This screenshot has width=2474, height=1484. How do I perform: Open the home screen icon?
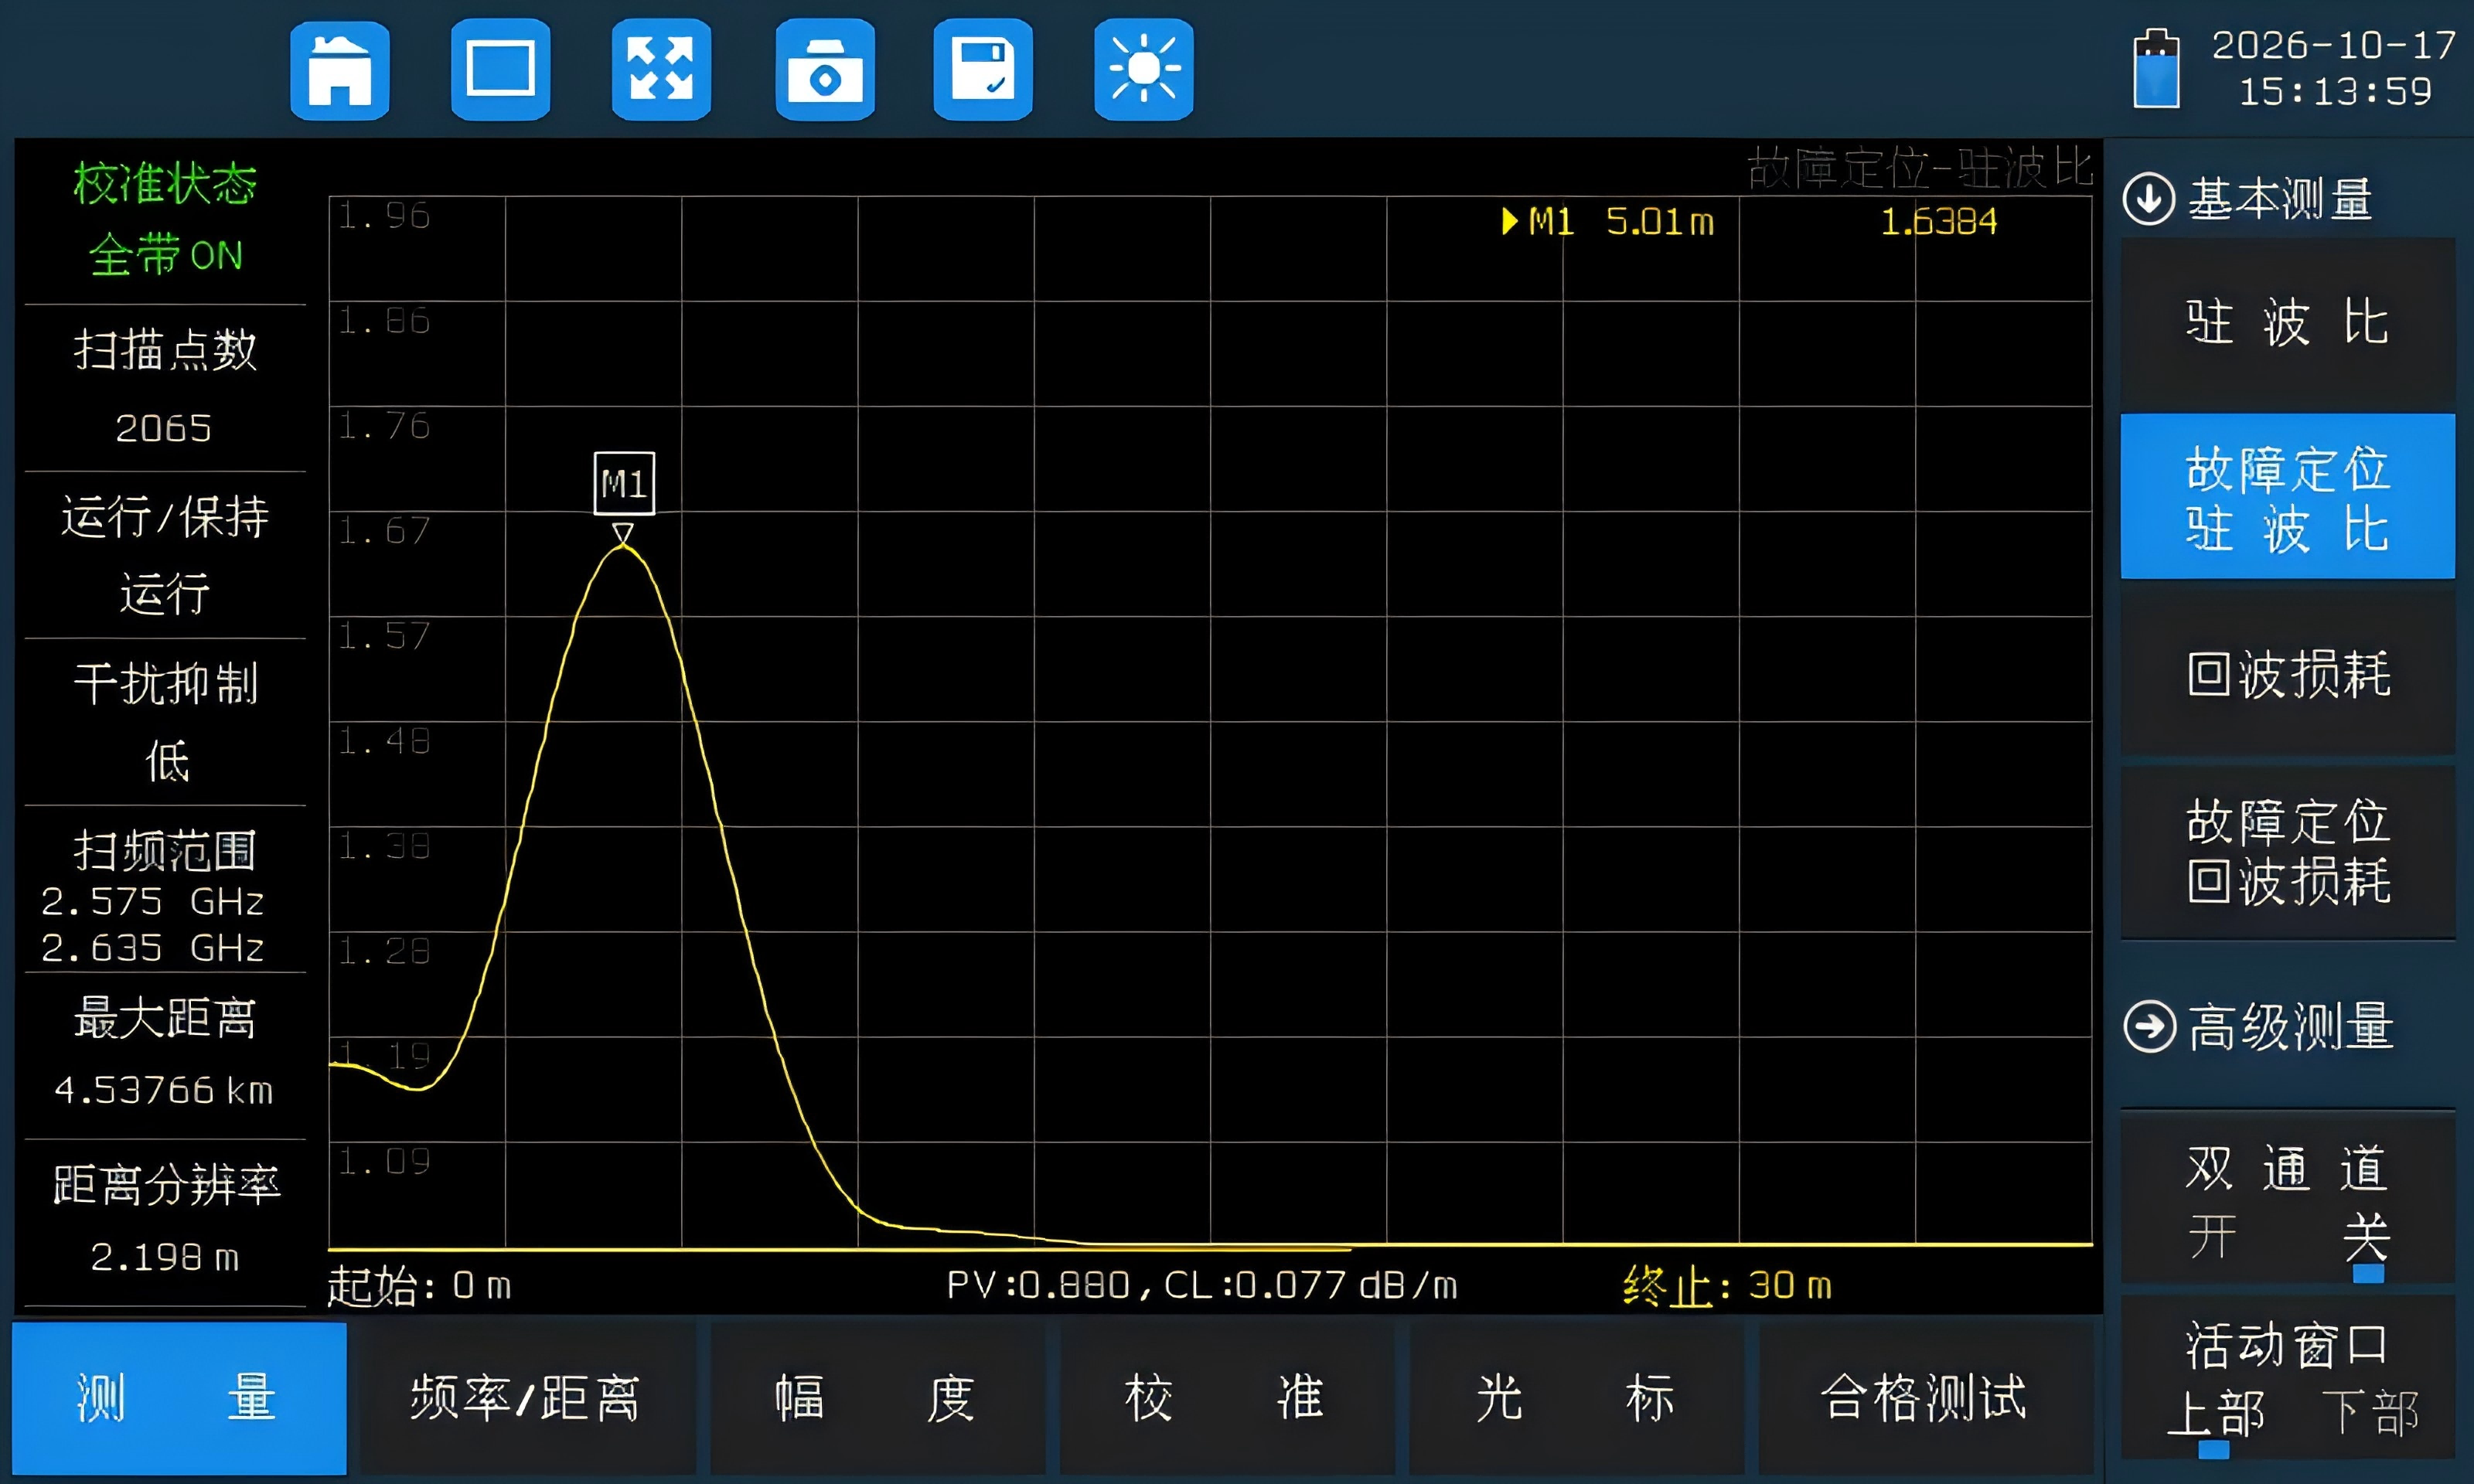pos(340,70)
